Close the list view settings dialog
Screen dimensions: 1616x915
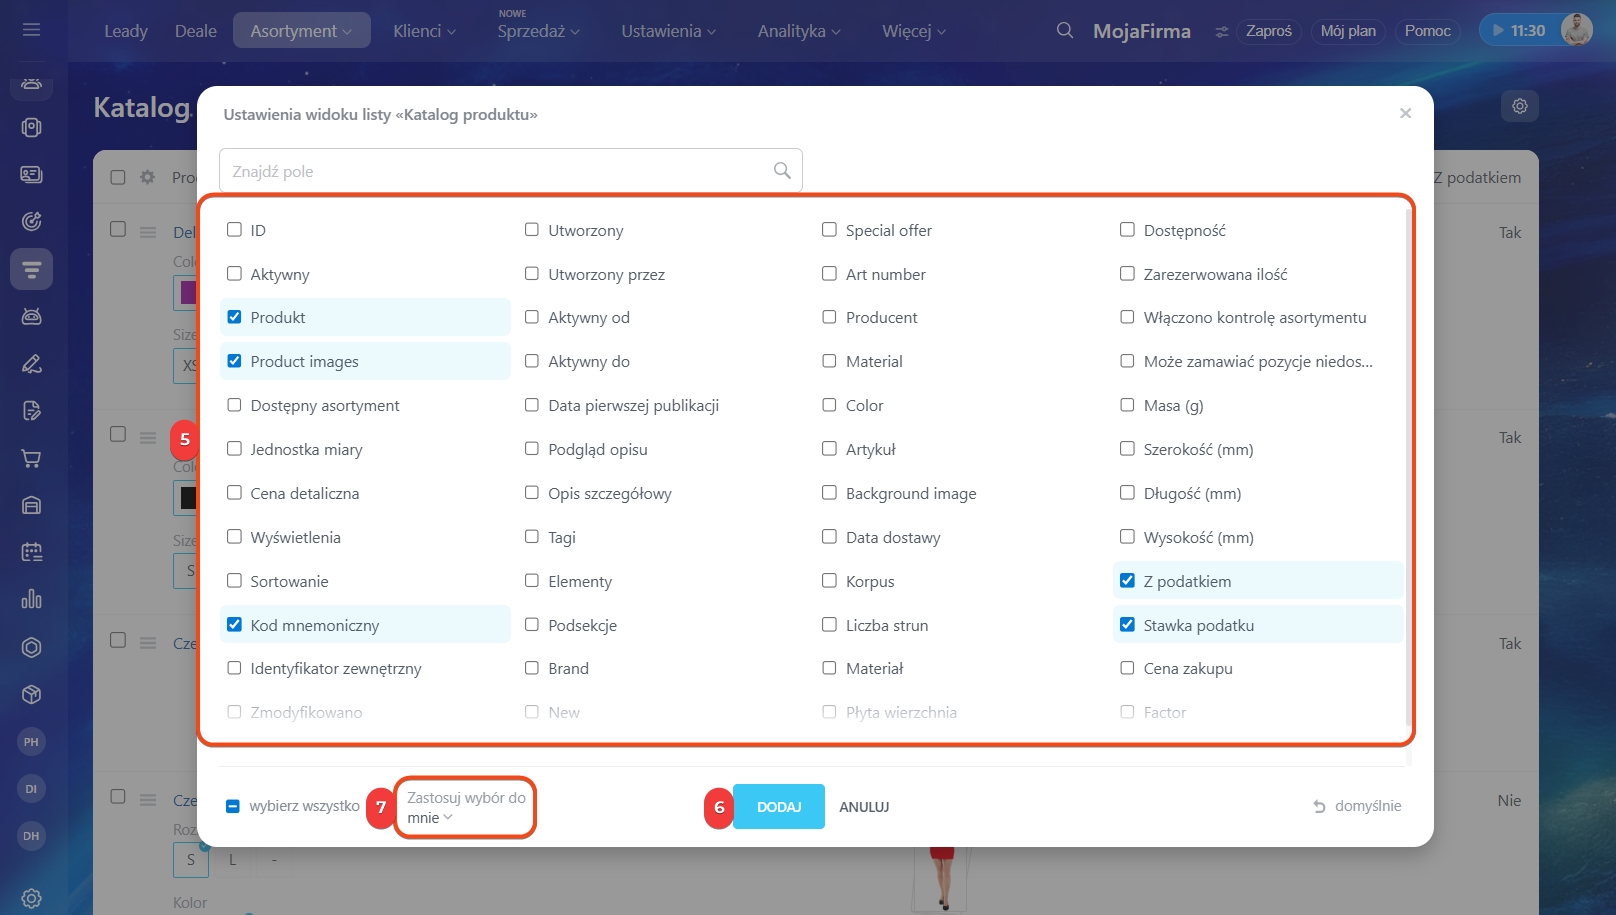tap(1405, 113)
